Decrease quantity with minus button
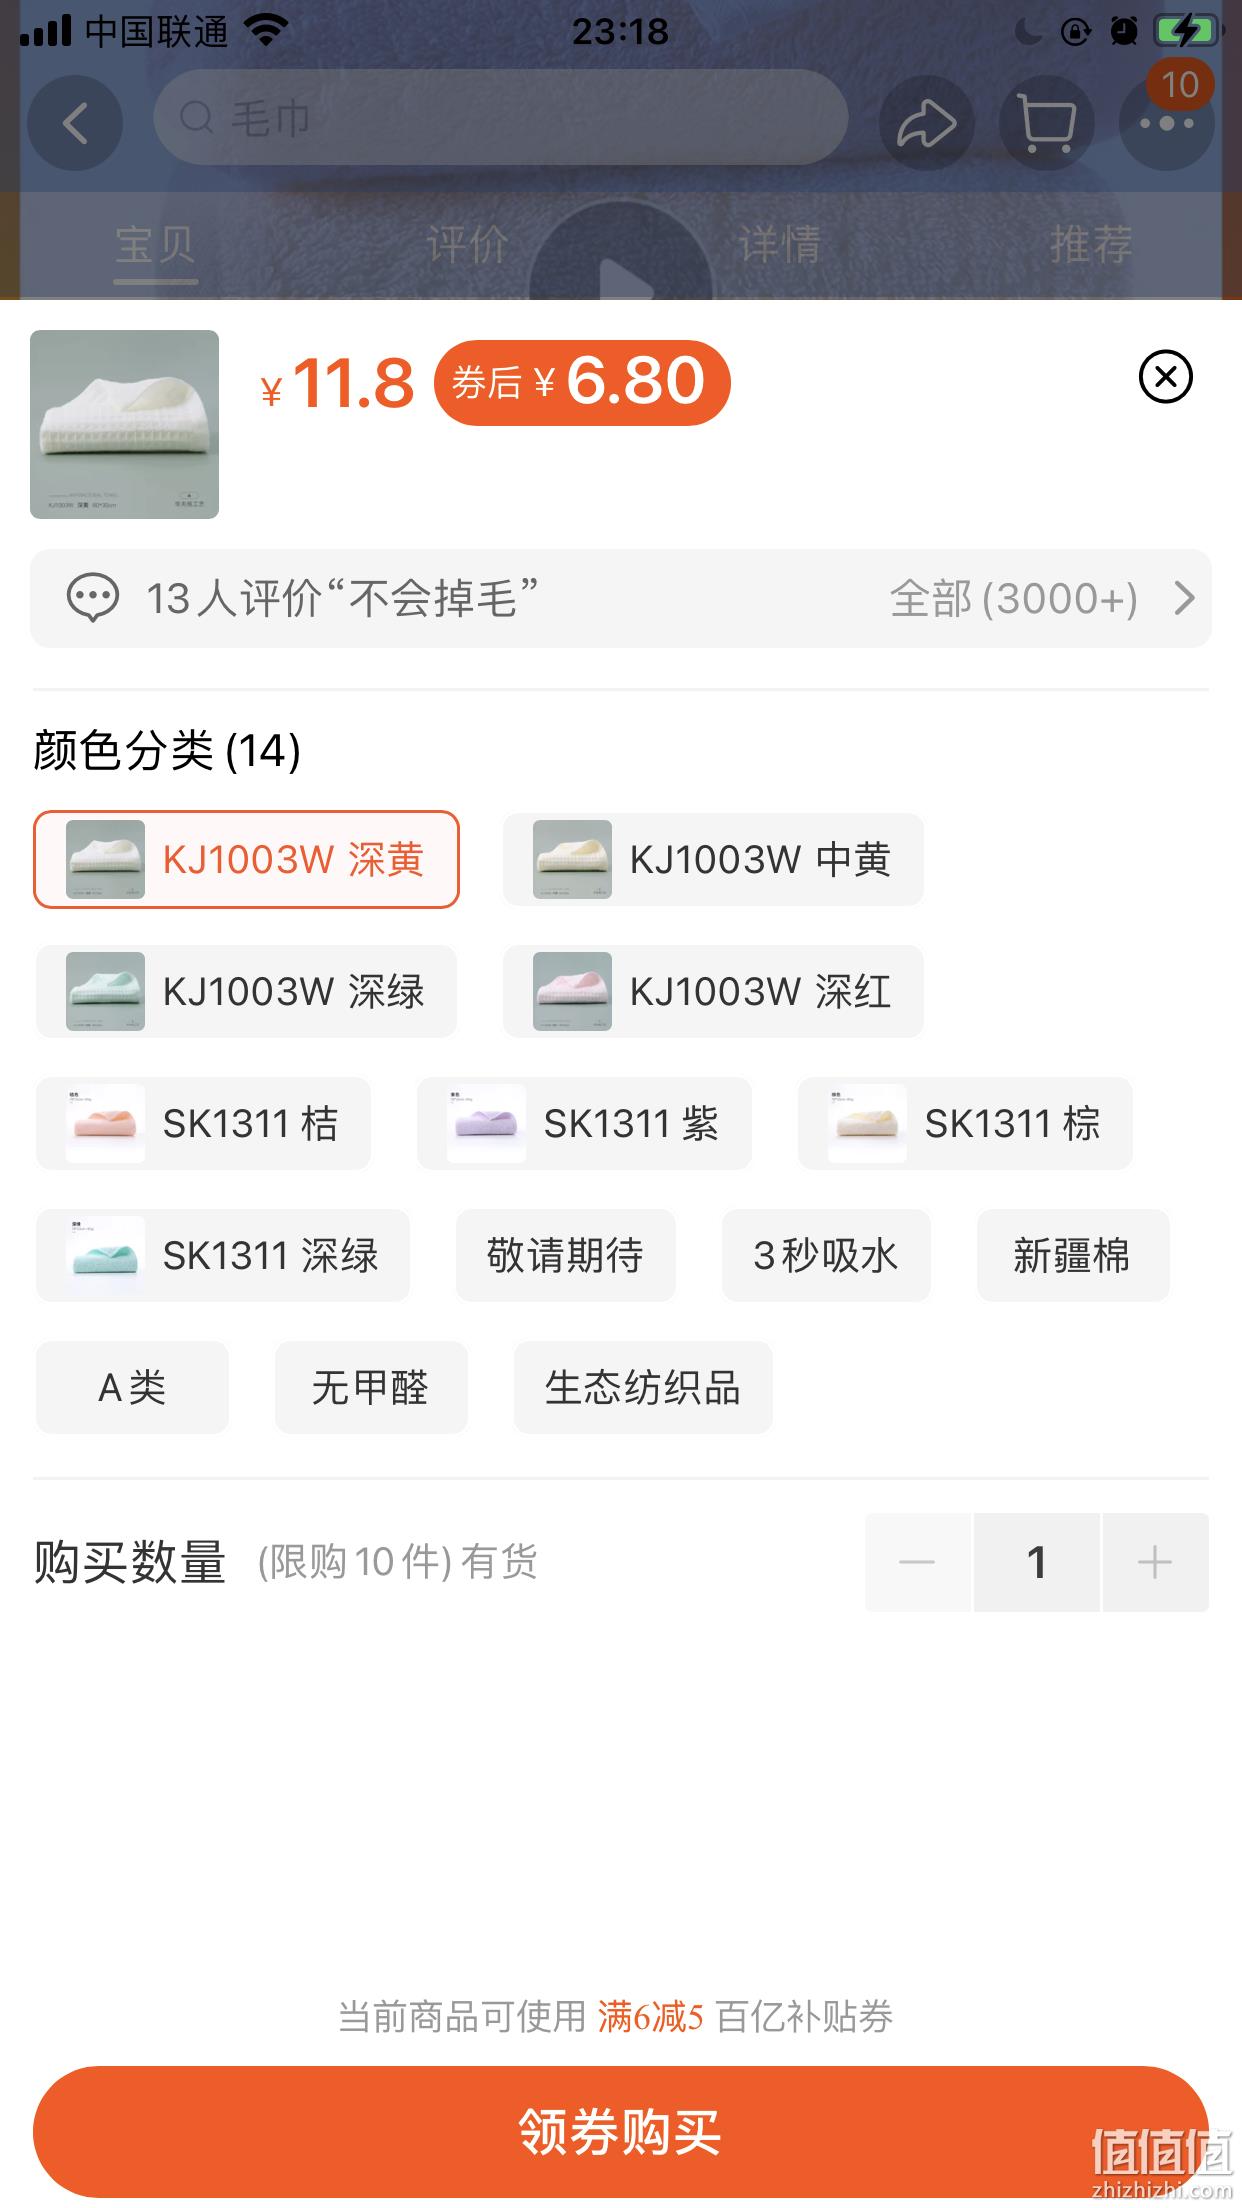 (x=917, y=1562)
